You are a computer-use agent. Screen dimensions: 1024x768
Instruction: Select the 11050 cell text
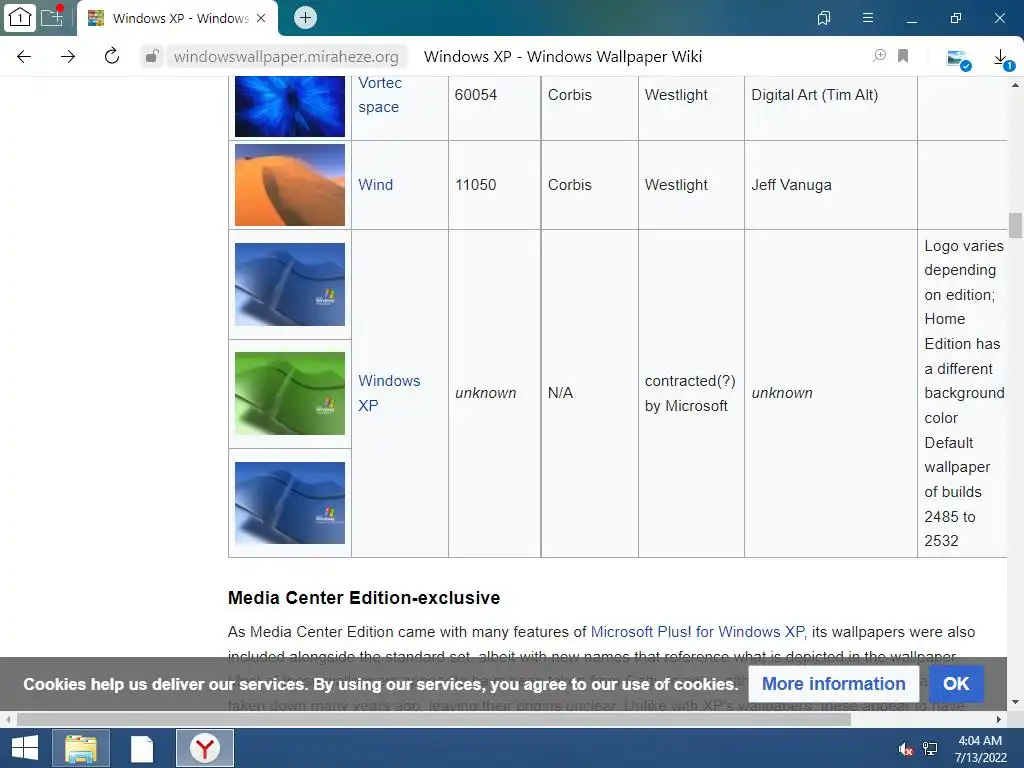476,185
